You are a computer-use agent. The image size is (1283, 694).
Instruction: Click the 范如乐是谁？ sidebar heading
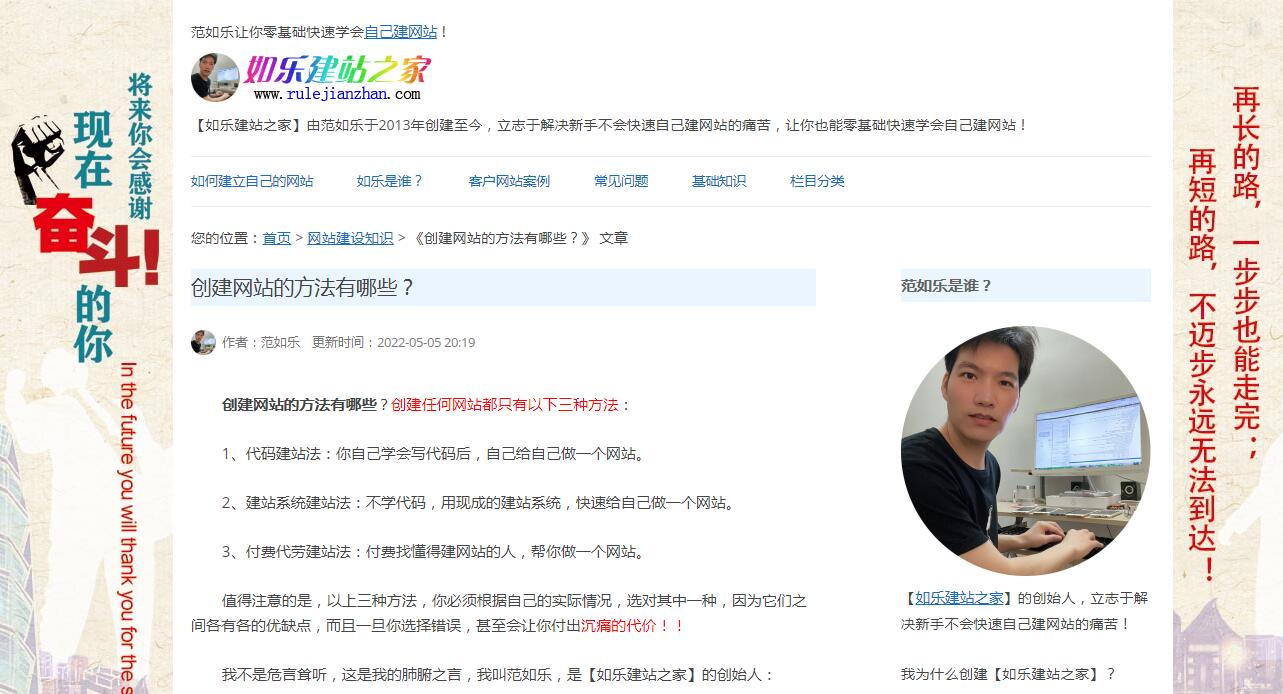click(946, 286)
